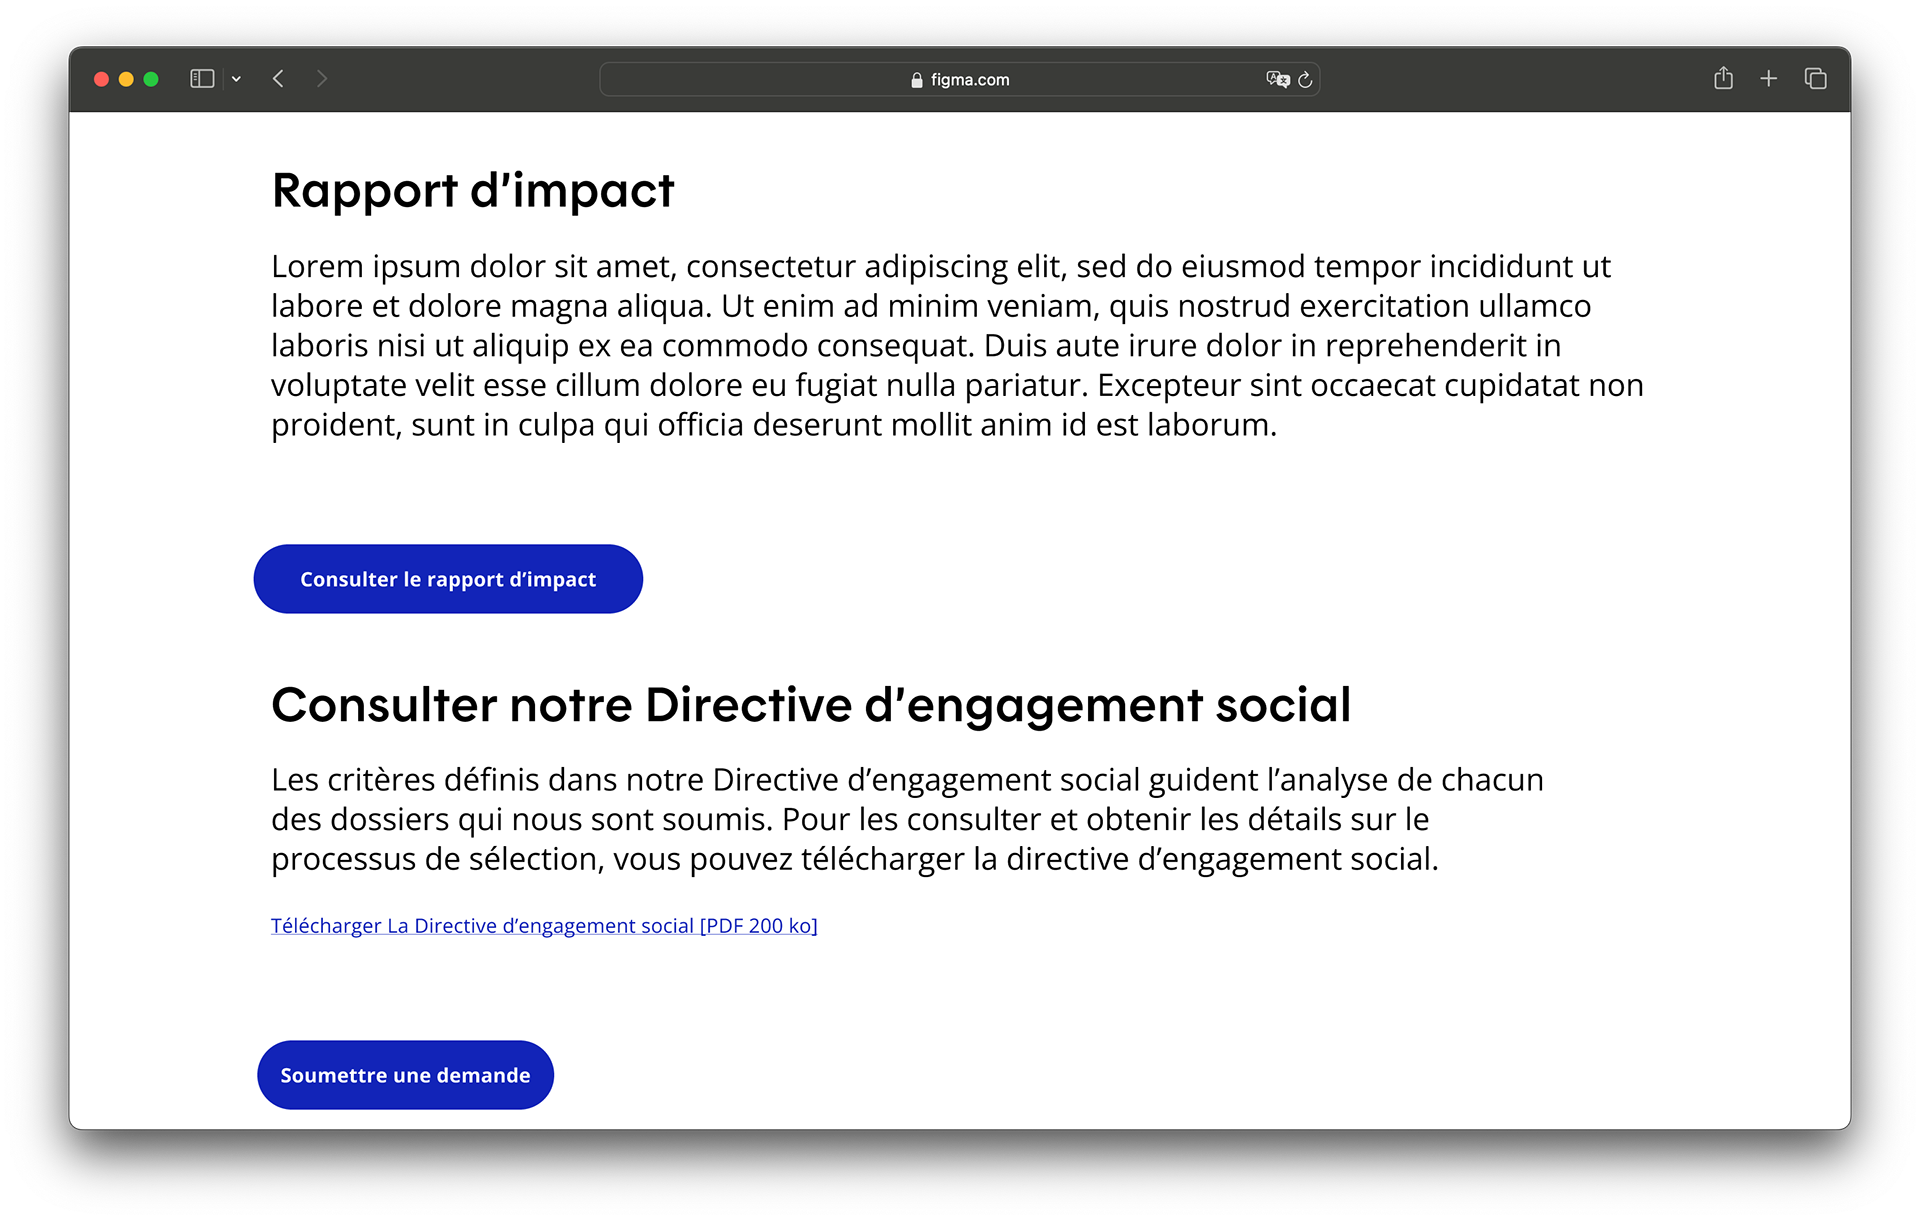Expand the sidebar tab groups dropdown chevron
The image size is (1920, 1221).
tap(236, 79)
